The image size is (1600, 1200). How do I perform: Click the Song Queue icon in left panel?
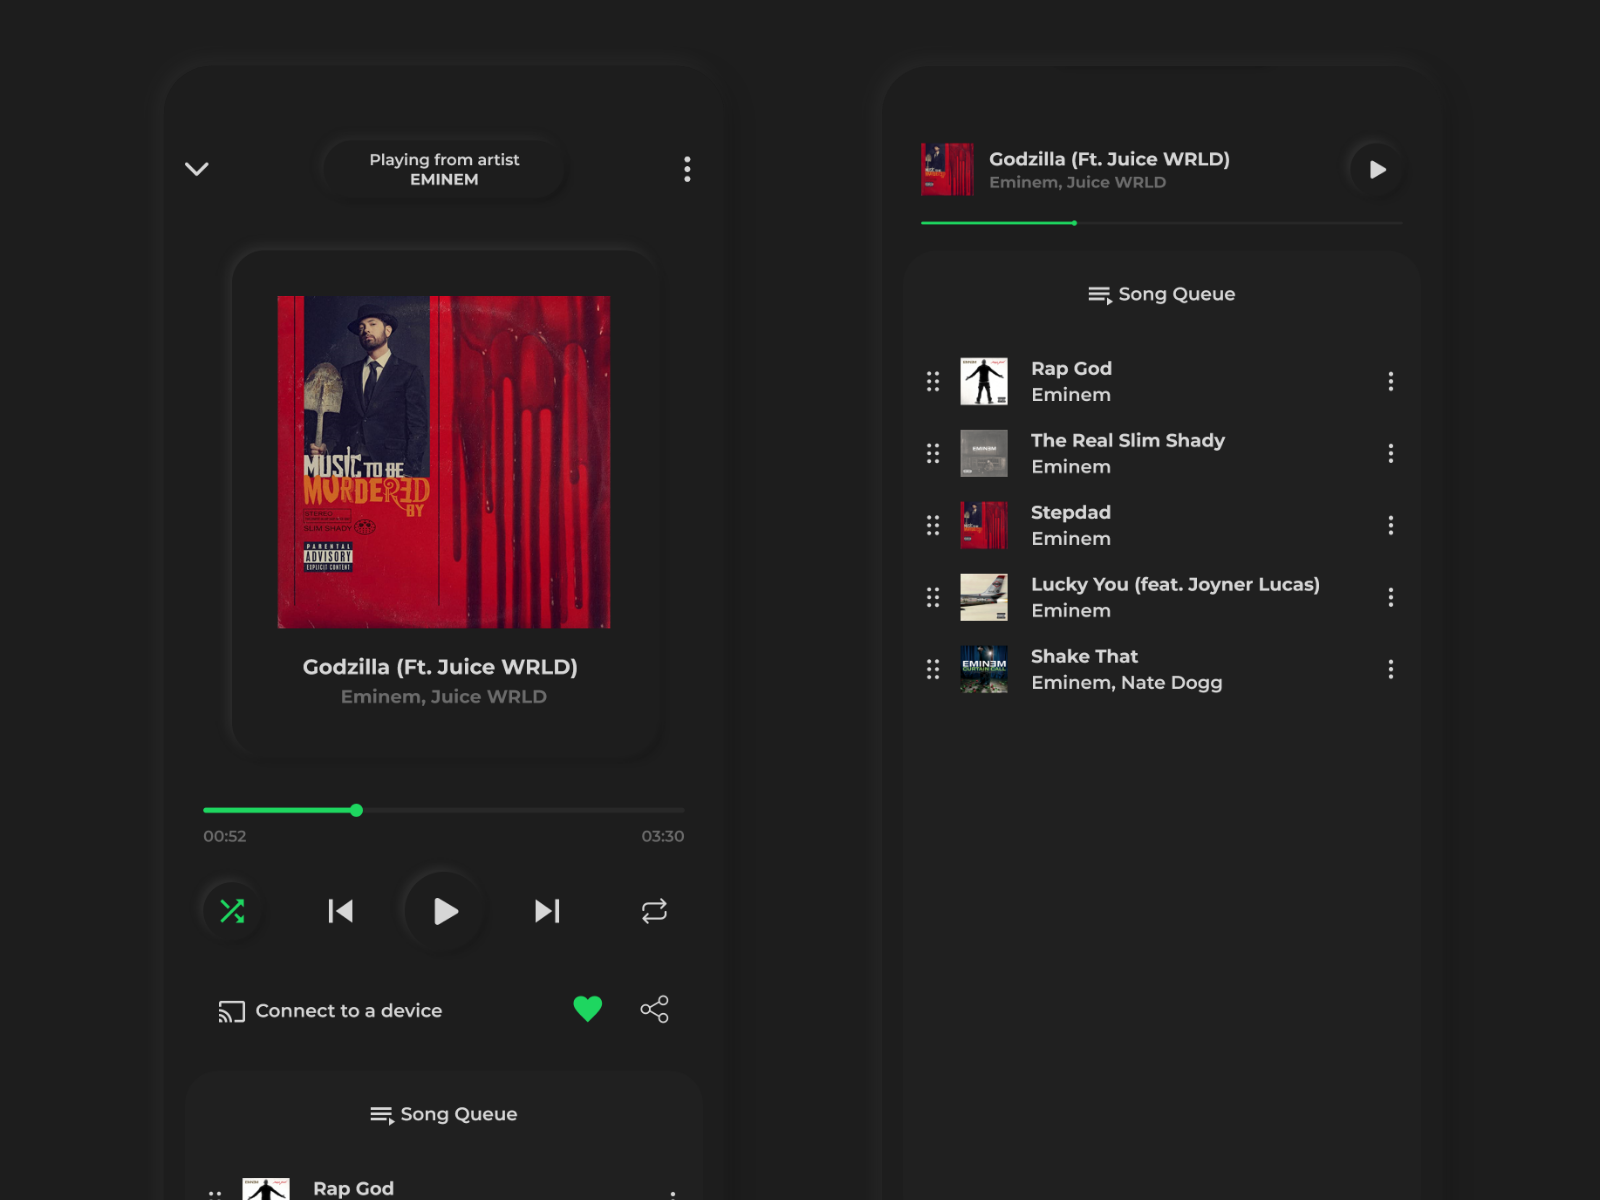pyautogui.click(x=381, y=1114)
